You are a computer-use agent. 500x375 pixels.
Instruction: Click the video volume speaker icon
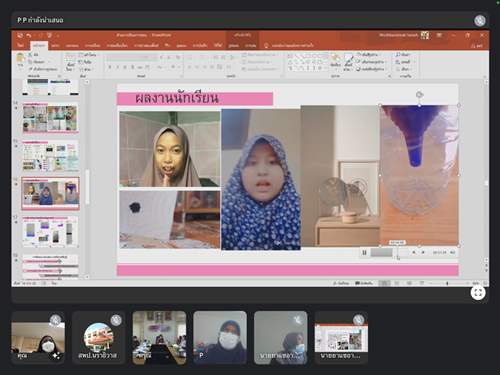click(x=452, y=253)
